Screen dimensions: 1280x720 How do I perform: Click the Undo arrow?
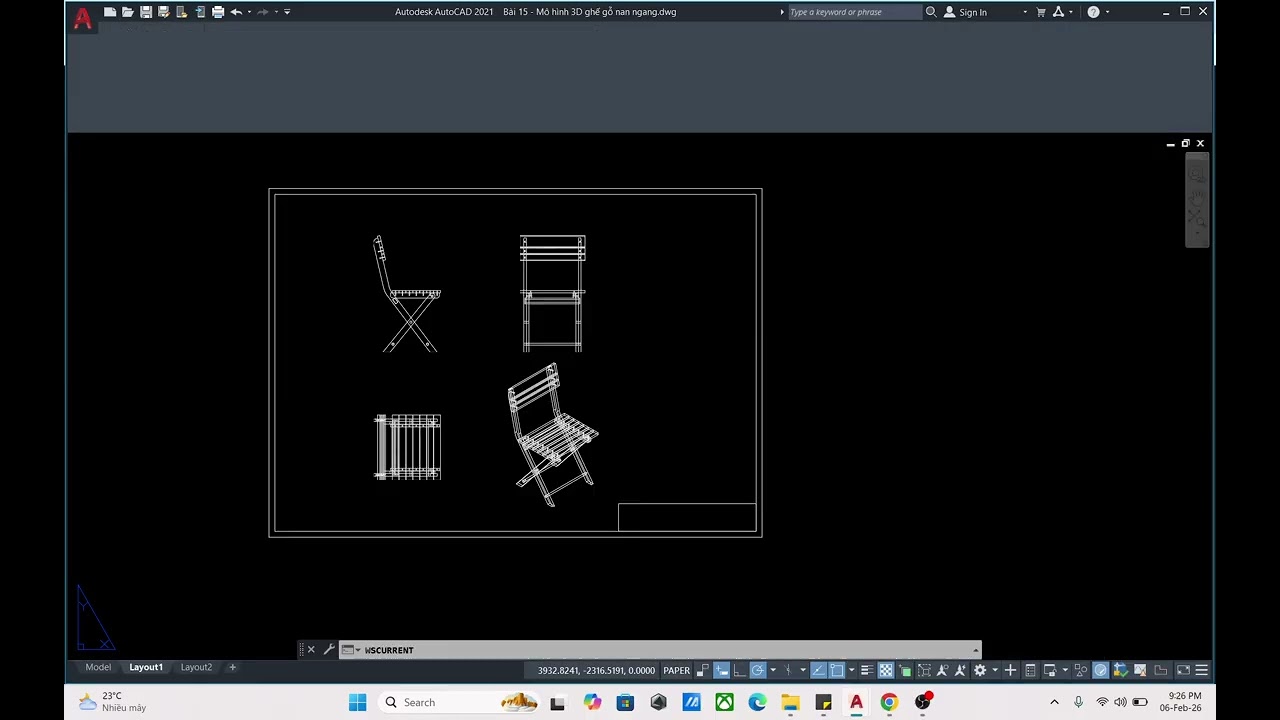coord(236,12)
